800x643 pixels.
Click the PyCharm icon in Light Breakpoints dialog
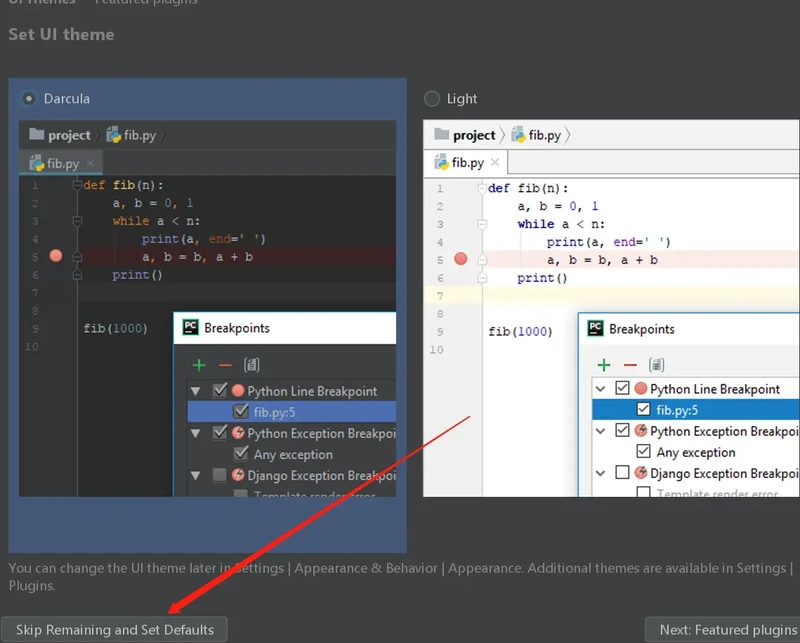(x=594, y=328)
